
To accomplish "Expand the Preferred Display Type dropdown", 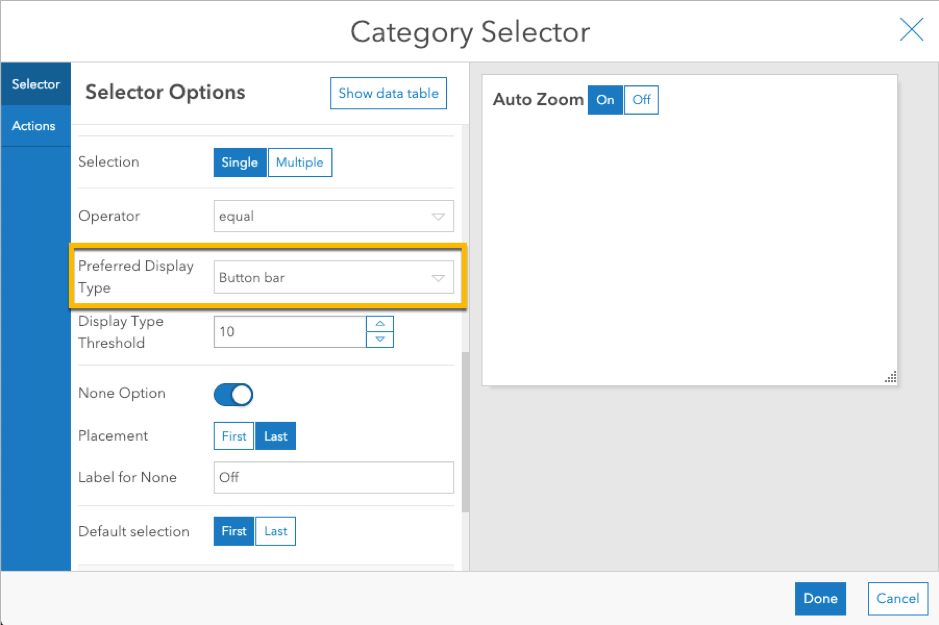I will 334,278.
